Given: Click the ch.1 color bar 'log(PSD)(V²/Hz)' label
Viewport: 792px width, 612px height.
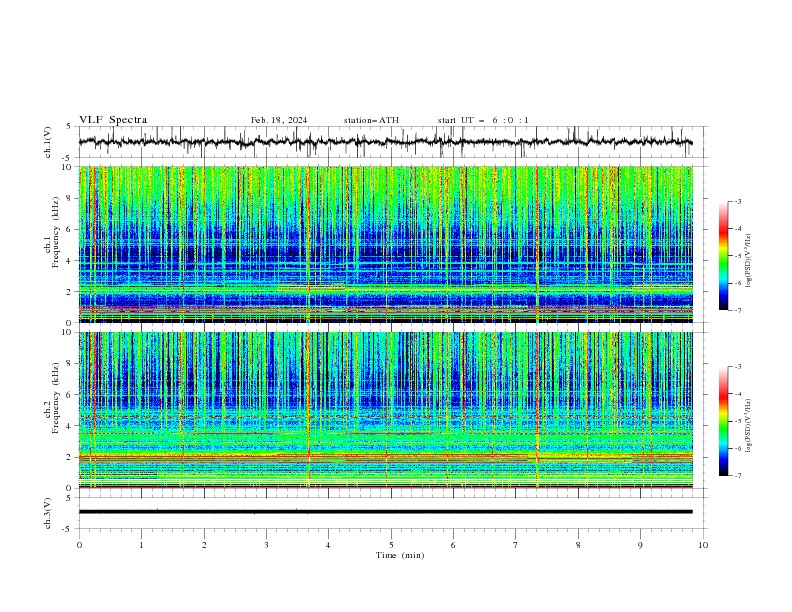Looking at the screenshot, I should 749,261.
